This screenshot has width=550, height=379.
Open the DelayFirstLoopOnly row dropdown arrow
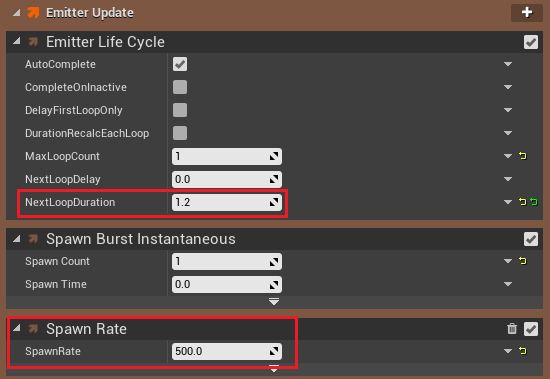click(508, 110)
